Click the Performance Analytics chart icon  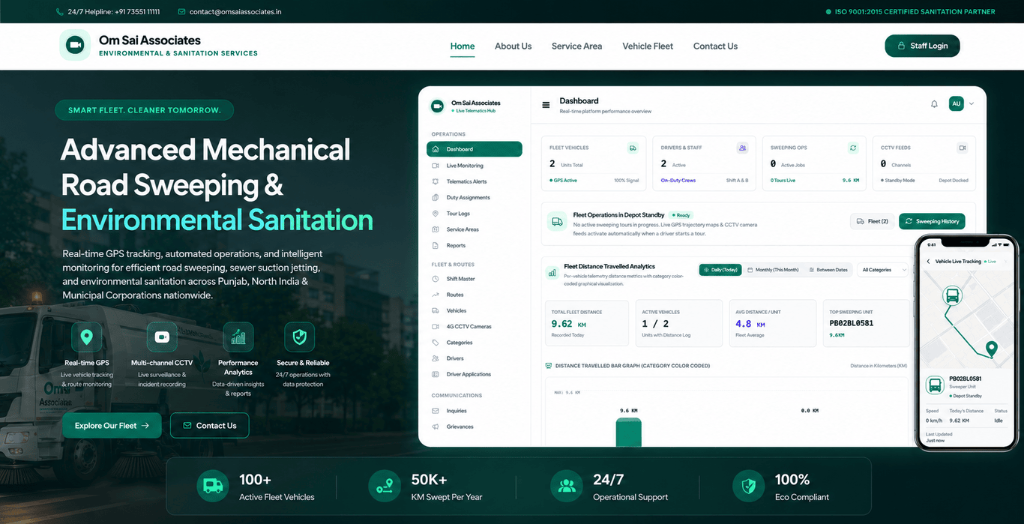pyautogui.click(x=238, y=337)
